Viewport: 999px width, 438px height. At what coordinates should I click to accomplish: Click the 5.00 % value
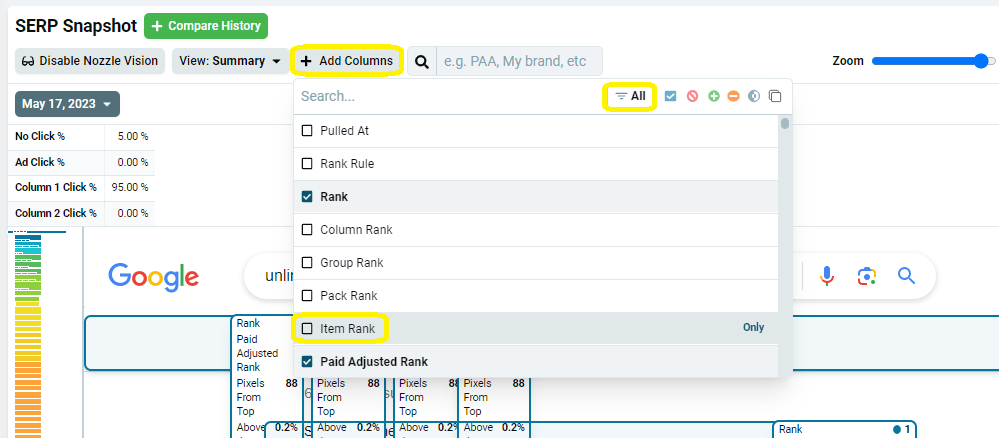click(133, 136)
